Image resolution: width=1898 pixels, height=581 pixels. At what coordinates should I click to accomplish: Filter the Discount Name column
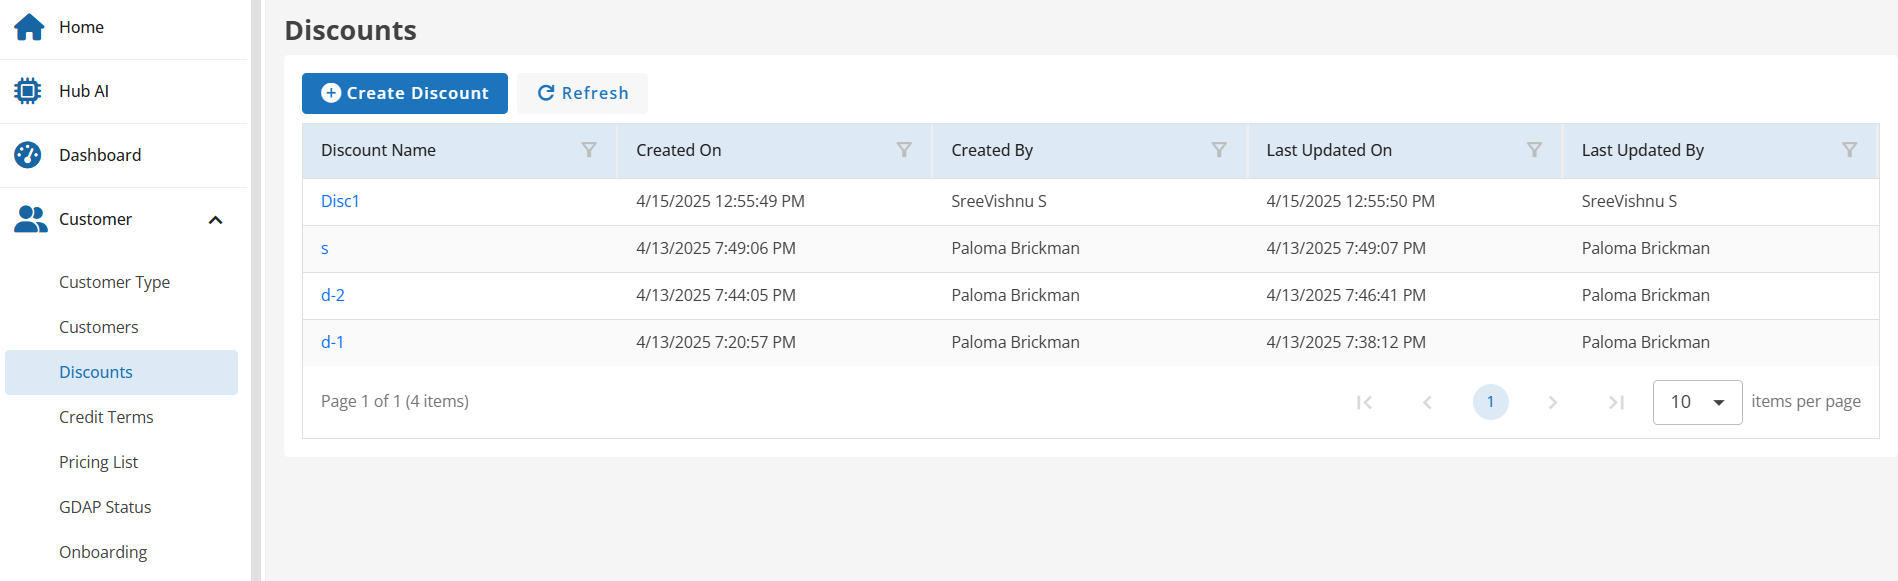(589, 150)
